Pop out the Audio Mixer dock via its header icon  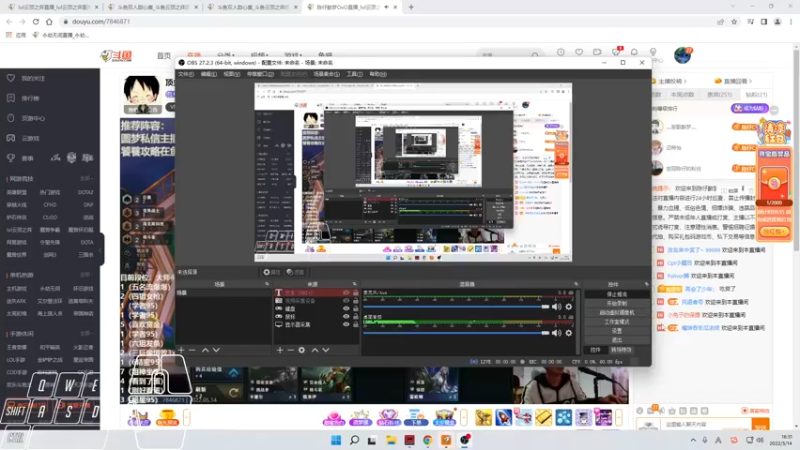tap(576, 284)
